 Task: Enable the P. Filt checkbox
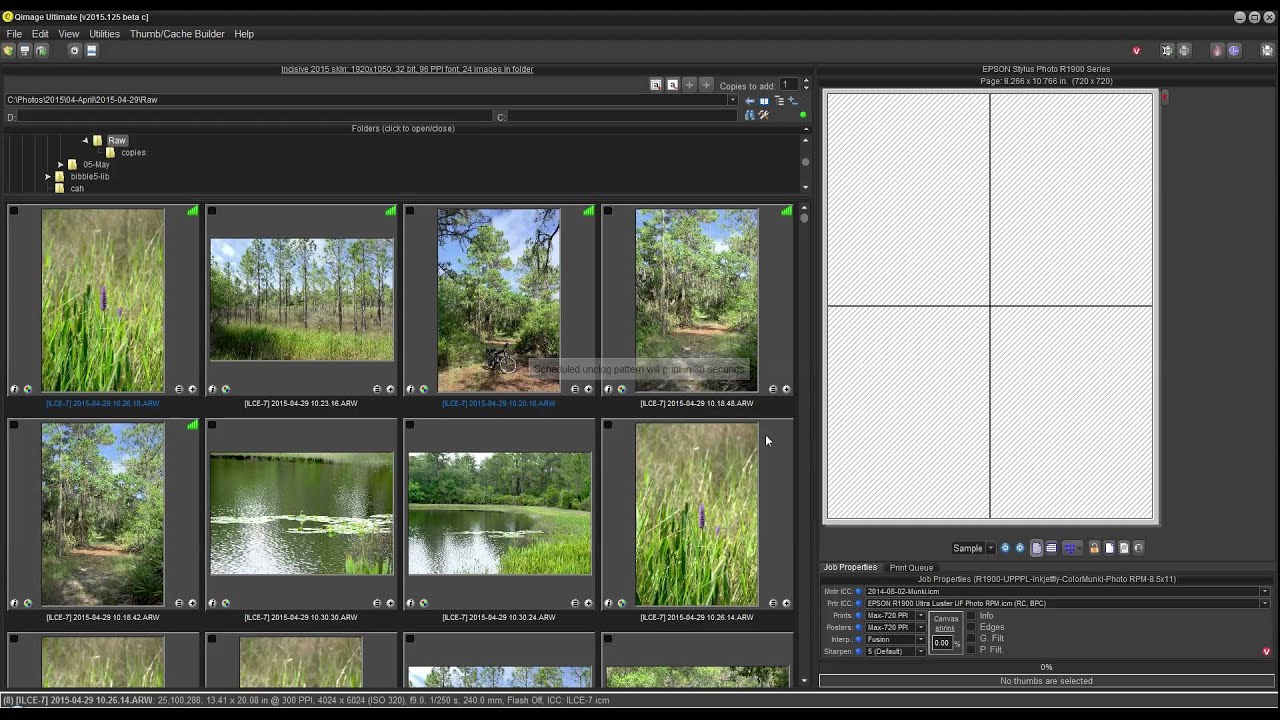point(971,650)
